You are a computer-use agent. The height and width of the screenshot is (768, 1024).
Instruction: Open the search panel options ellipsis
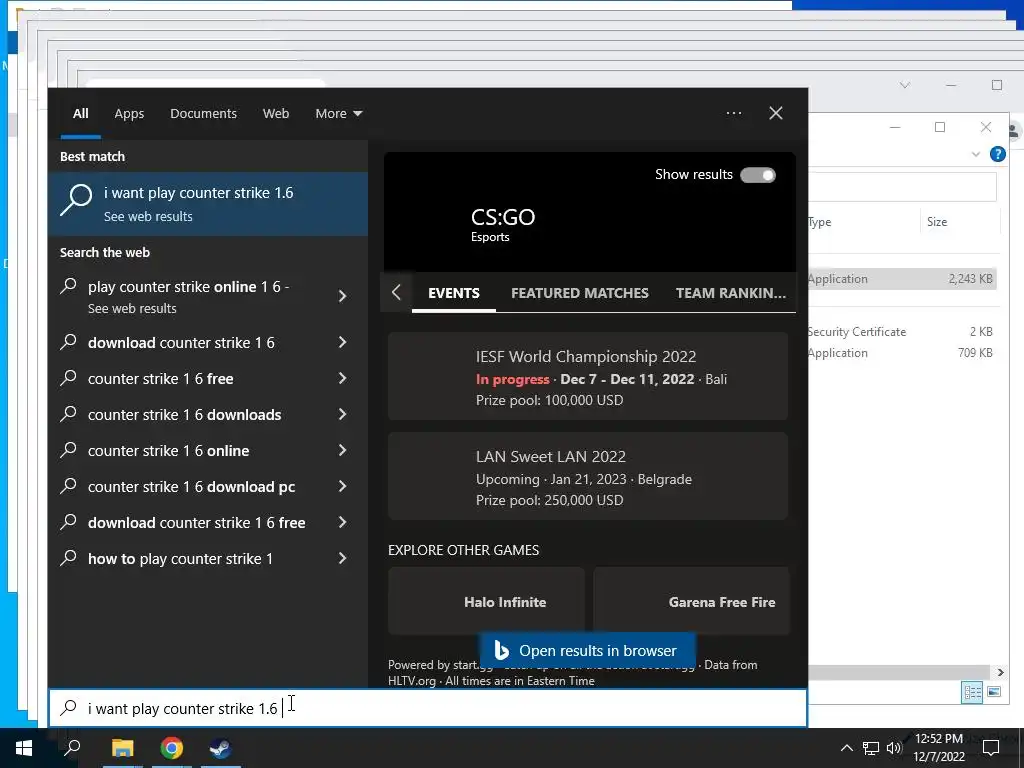pos(734,113)
